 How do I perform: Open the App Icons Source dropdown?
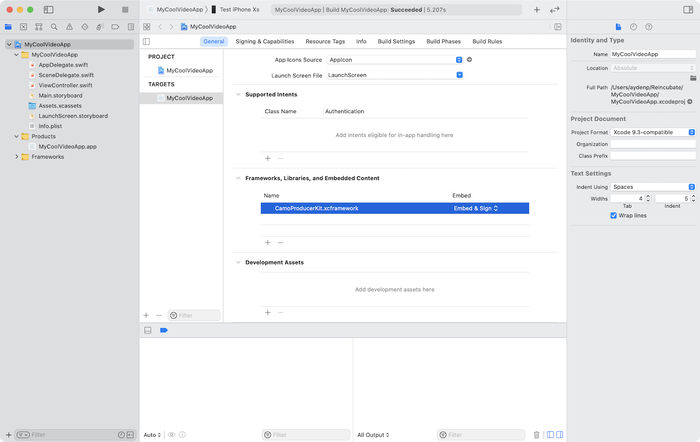(x=395, y=60)
